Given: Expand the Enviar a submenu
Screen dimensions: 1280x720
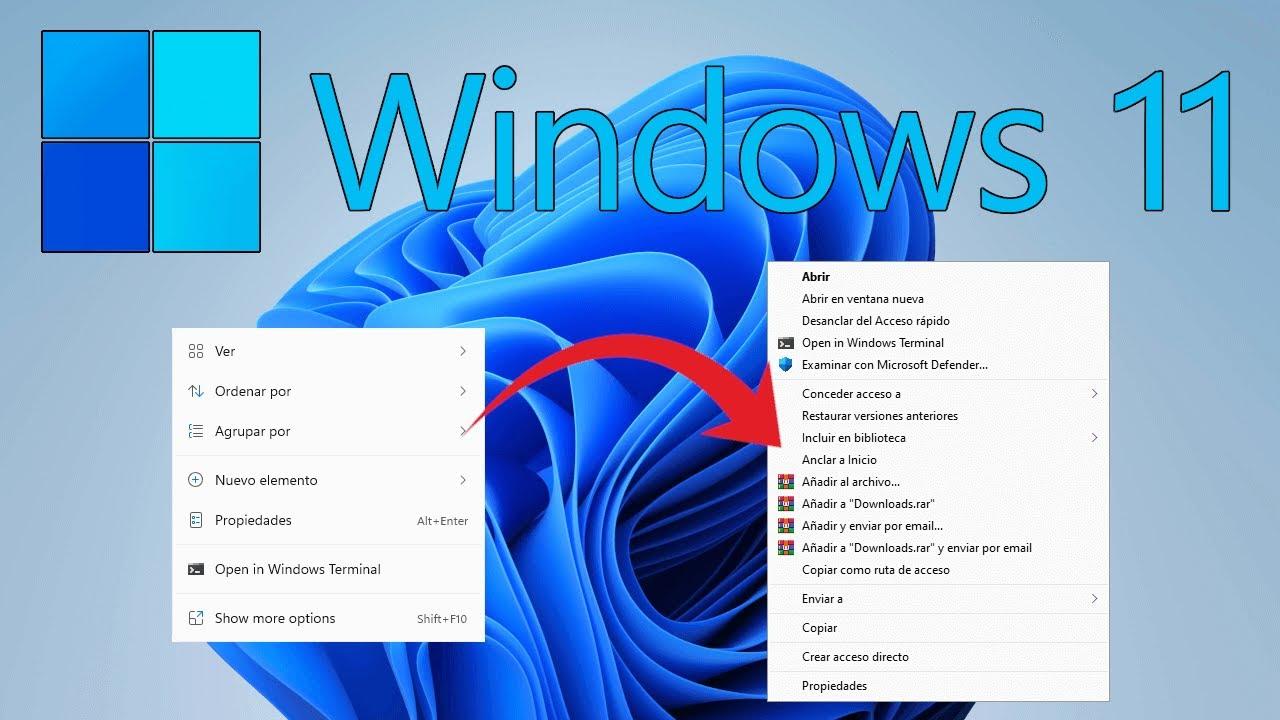Looking at the screenshot, I should 1095,598.
